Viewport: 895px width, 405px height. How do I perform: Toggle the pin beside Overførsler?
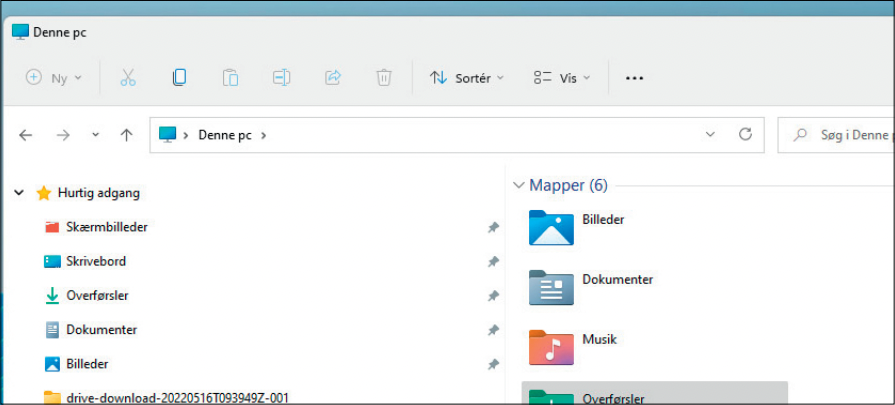coord(493,296)
